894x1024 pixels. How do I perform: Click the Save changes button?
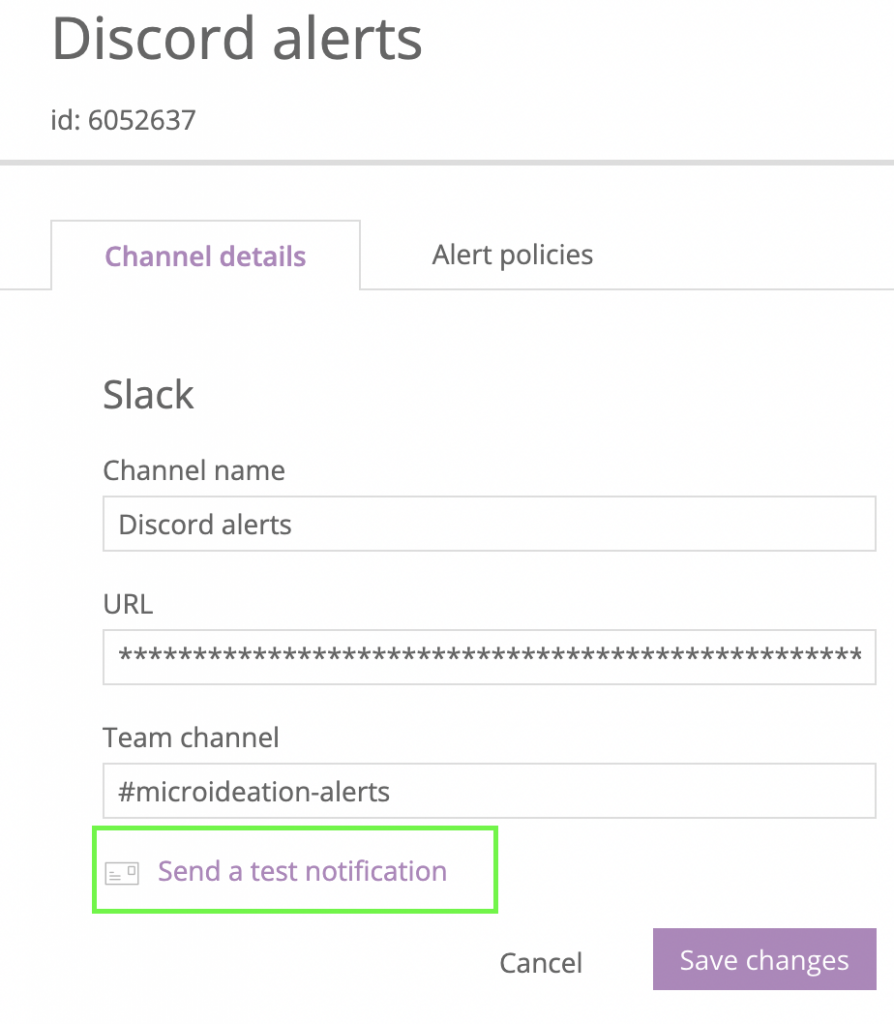click(x=765, y=959)
